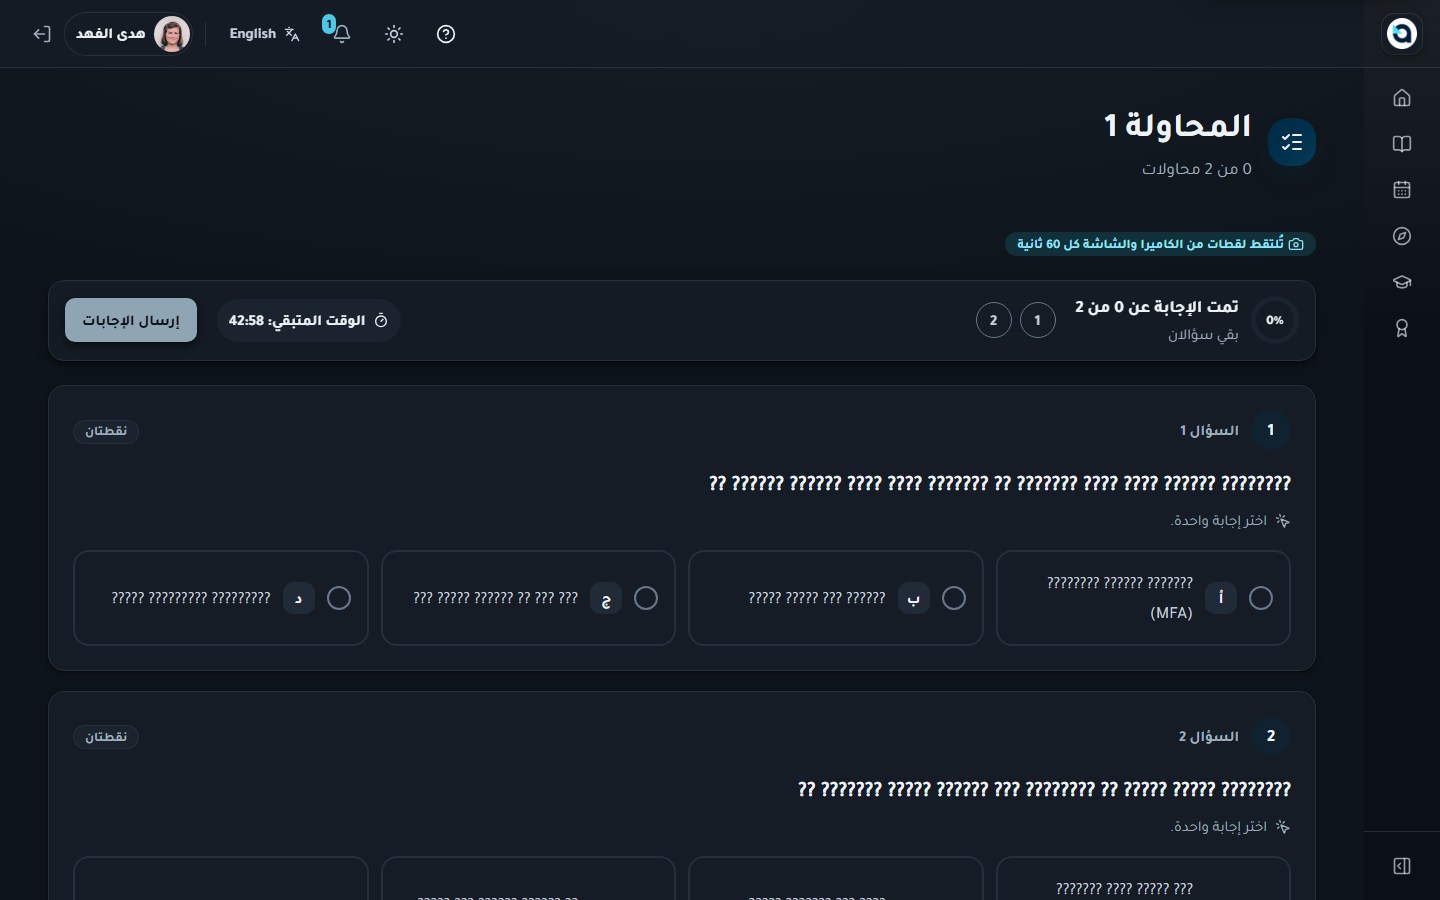1440x900 pixels.
Task: Open the compass explore sidebar icon
Action: click(x=1402, y=236)
